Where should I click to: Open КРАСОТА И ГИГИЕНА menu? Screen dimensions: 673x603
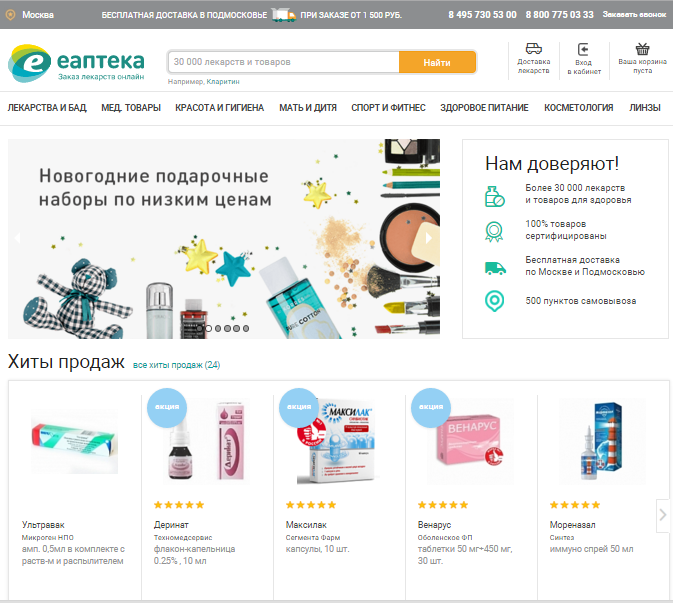point(219,108)
